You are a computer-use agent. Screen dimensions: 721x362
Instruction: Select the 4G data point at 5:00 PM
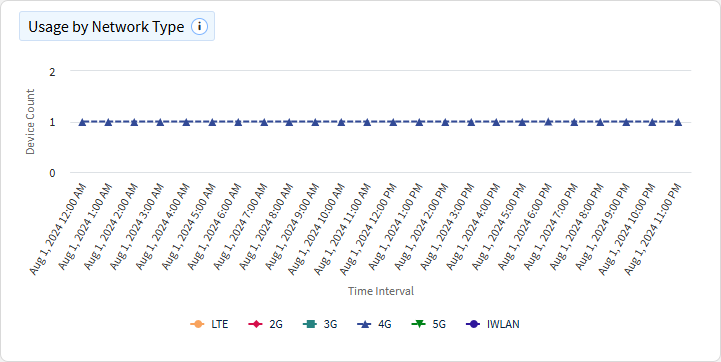pyautogui.click(x=523, y=122)
